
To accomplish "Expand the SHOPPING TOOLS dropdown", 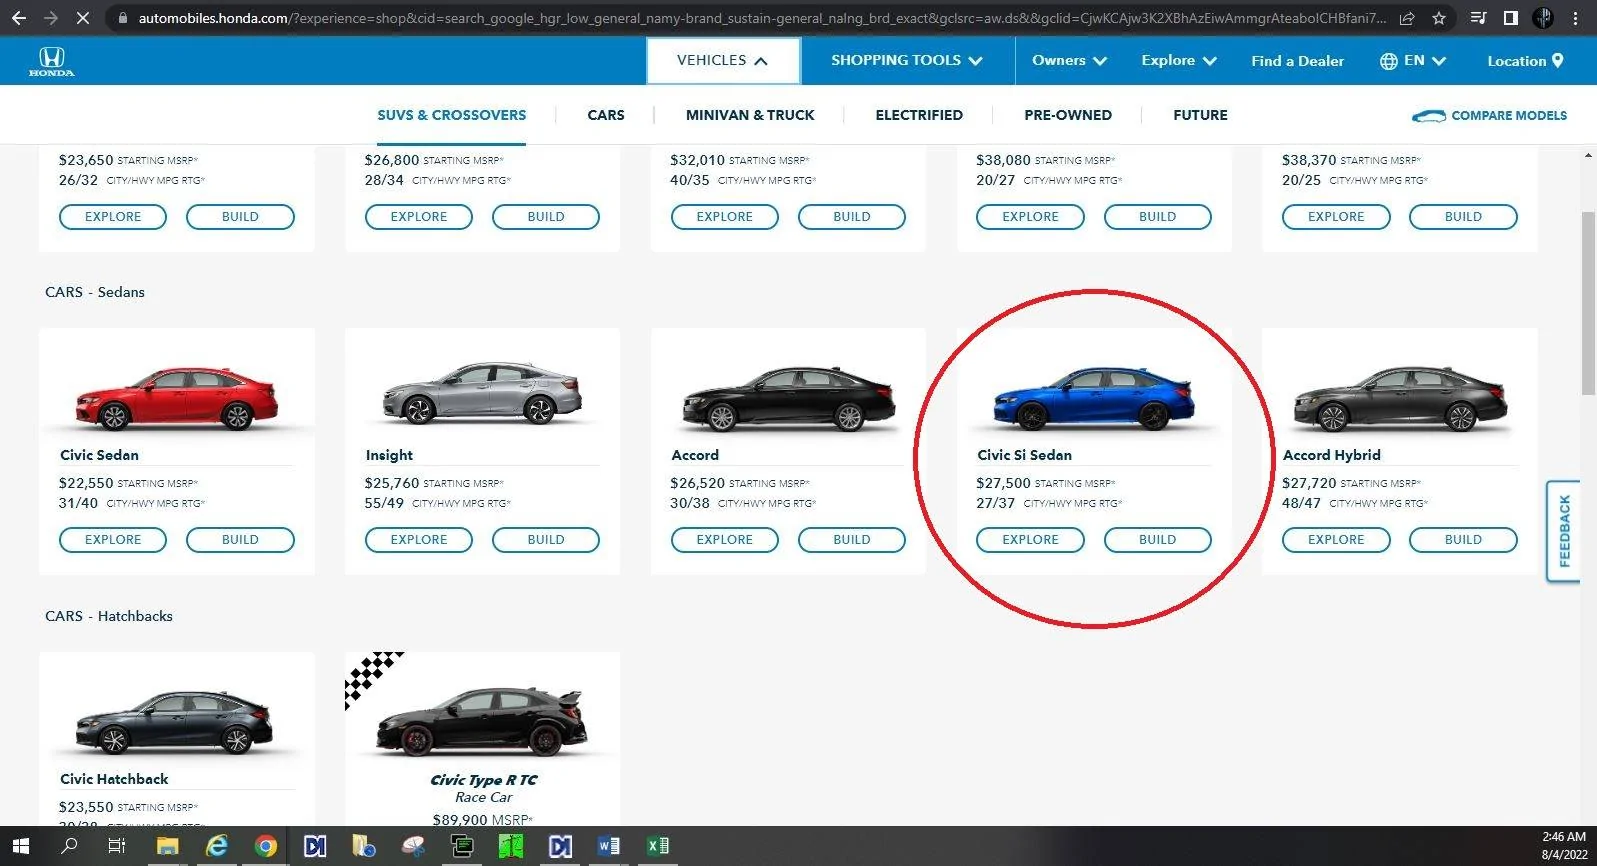I will tap(907, 61).
